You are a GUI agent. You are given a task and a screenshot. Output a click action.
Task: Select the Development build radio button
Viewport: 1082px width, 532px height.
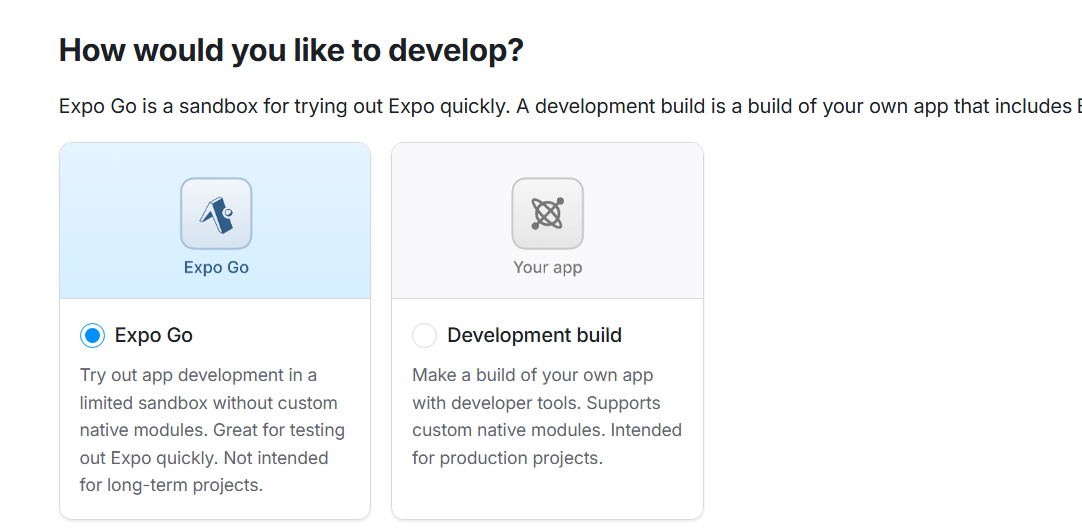[x=424, y=336]
